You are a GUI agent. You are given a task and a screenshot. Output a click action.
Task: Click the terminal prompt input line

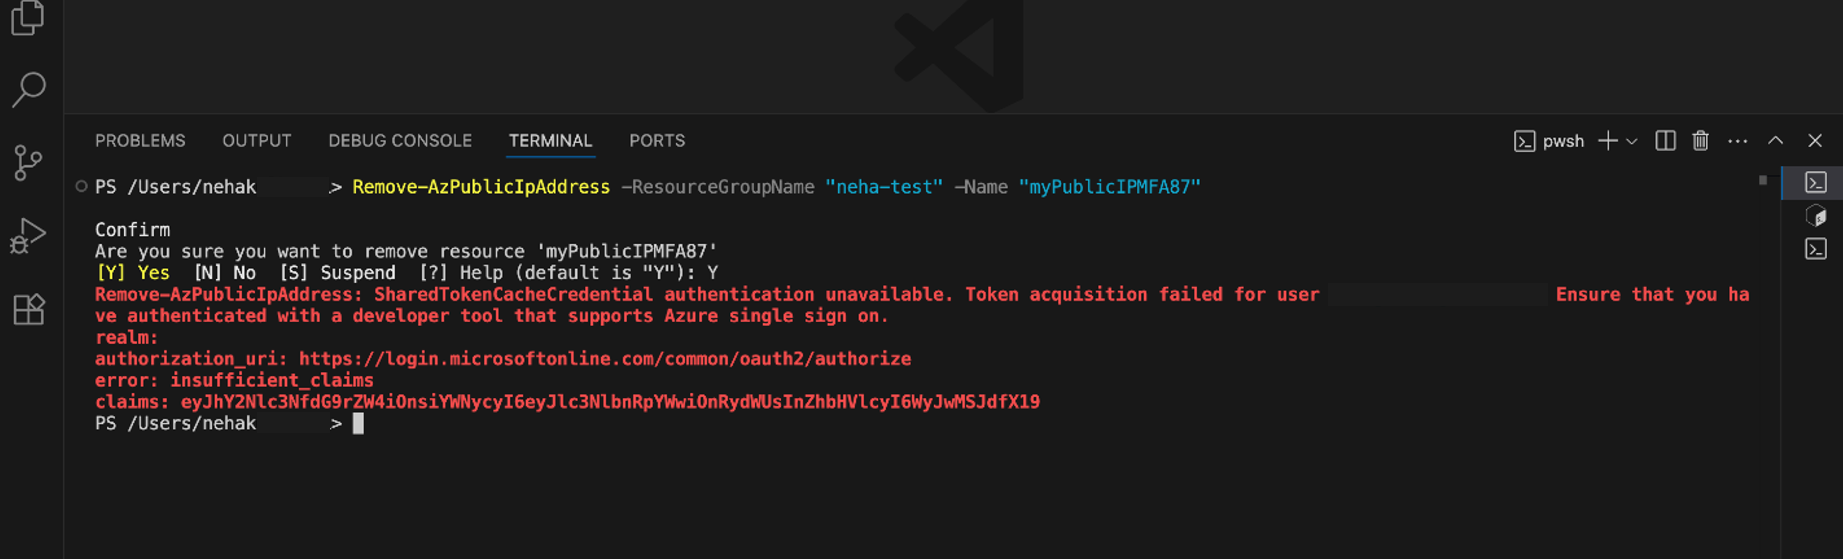tap(358, 424)
